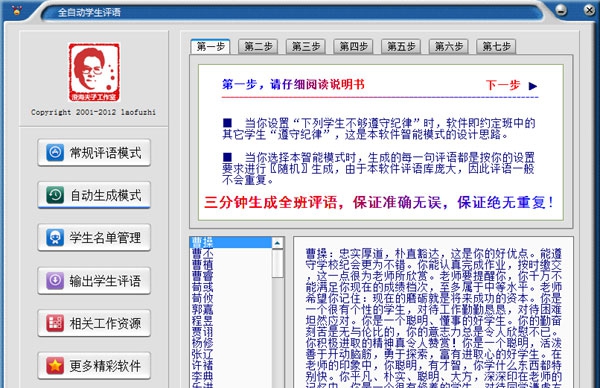Switch to the 第三步 tab
Viewport: 600px width, 388px height.
click(306, 47)
